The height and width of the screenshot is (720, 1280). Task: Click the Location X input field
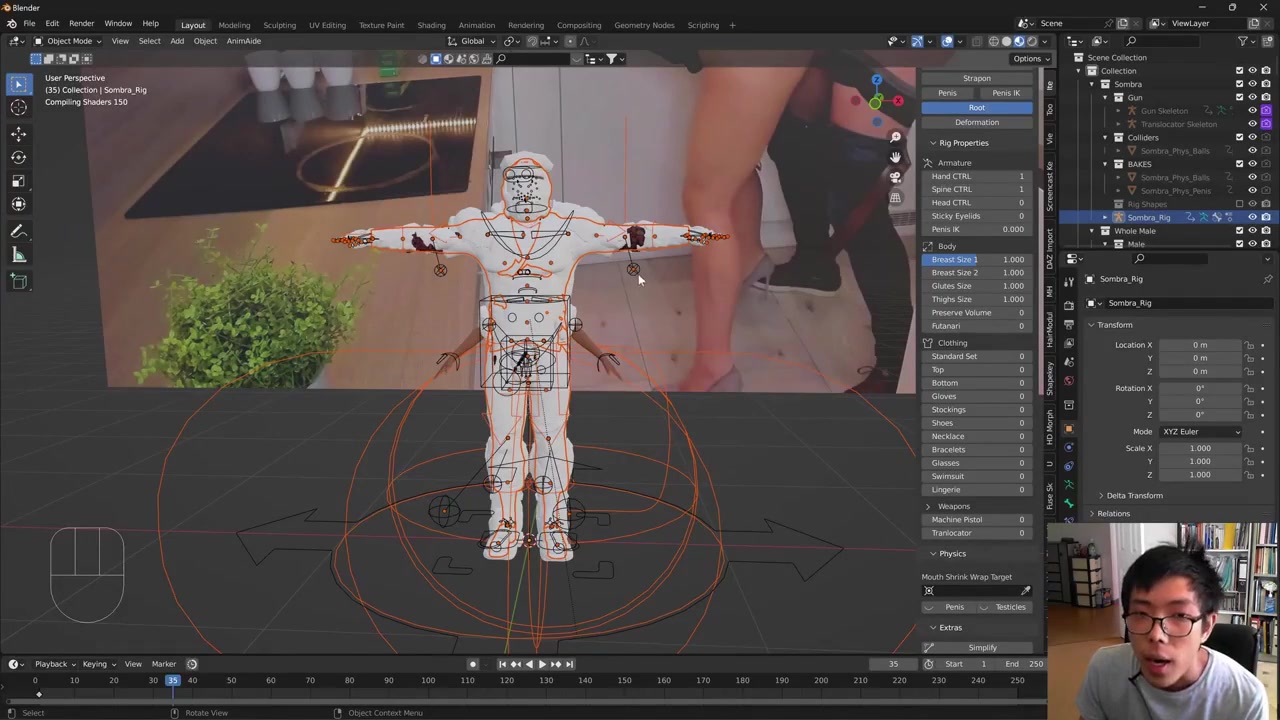coord(1199,345)
